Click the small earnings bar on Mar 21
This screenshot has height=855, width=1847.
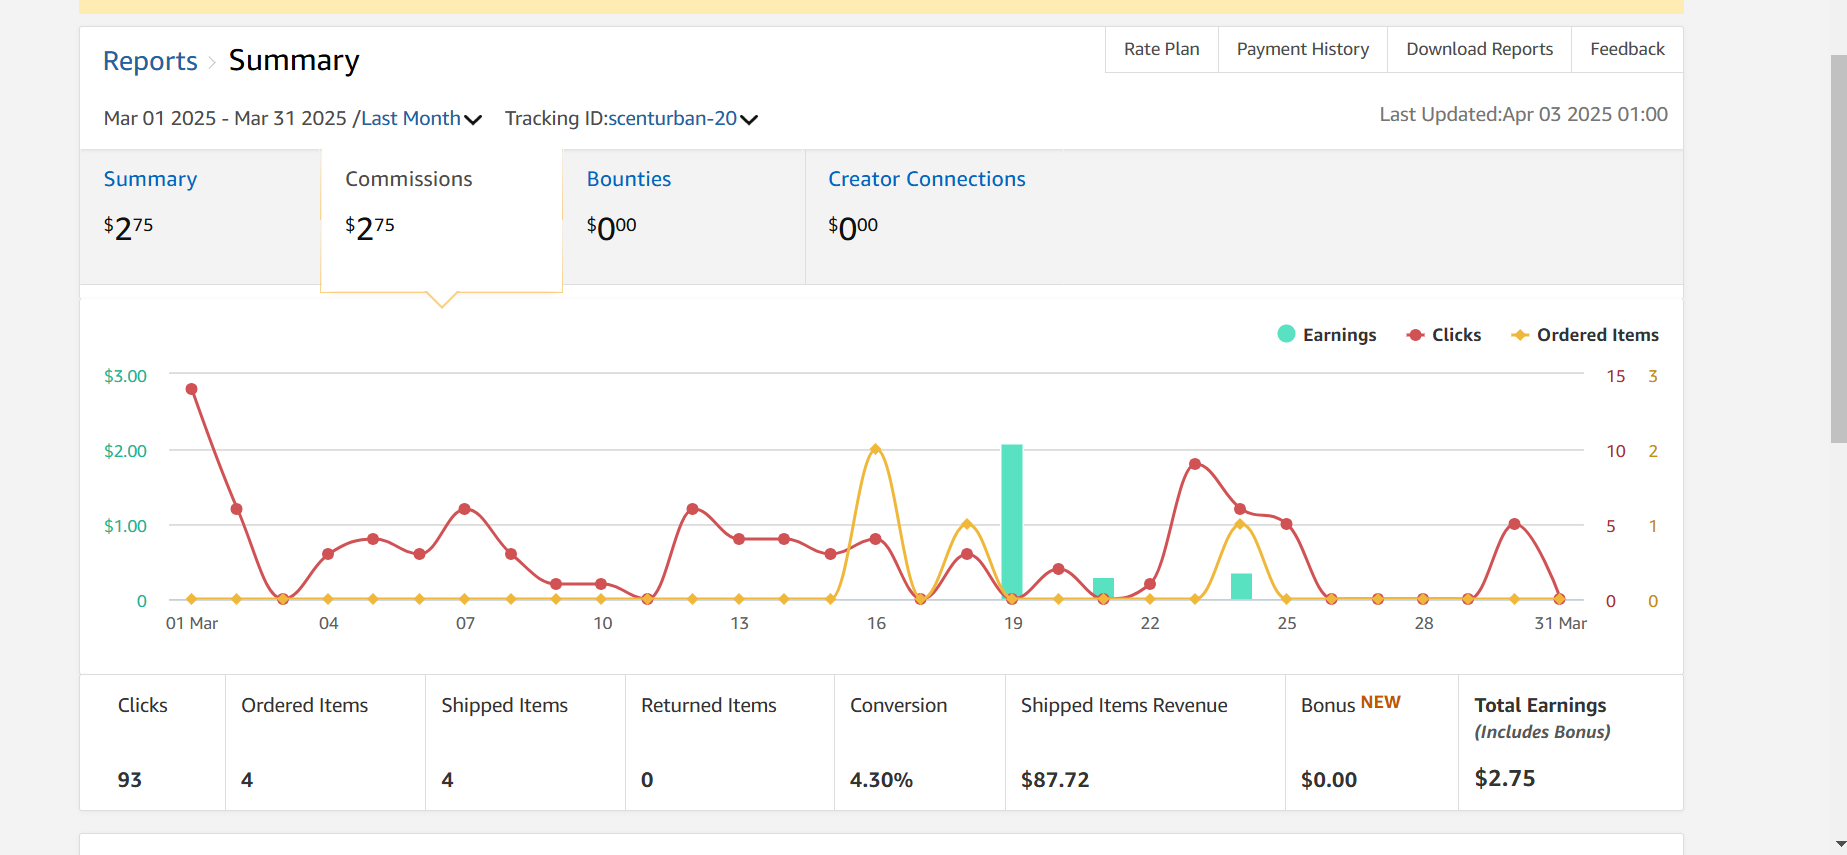pyautogui.click(x=1103, y=589)
